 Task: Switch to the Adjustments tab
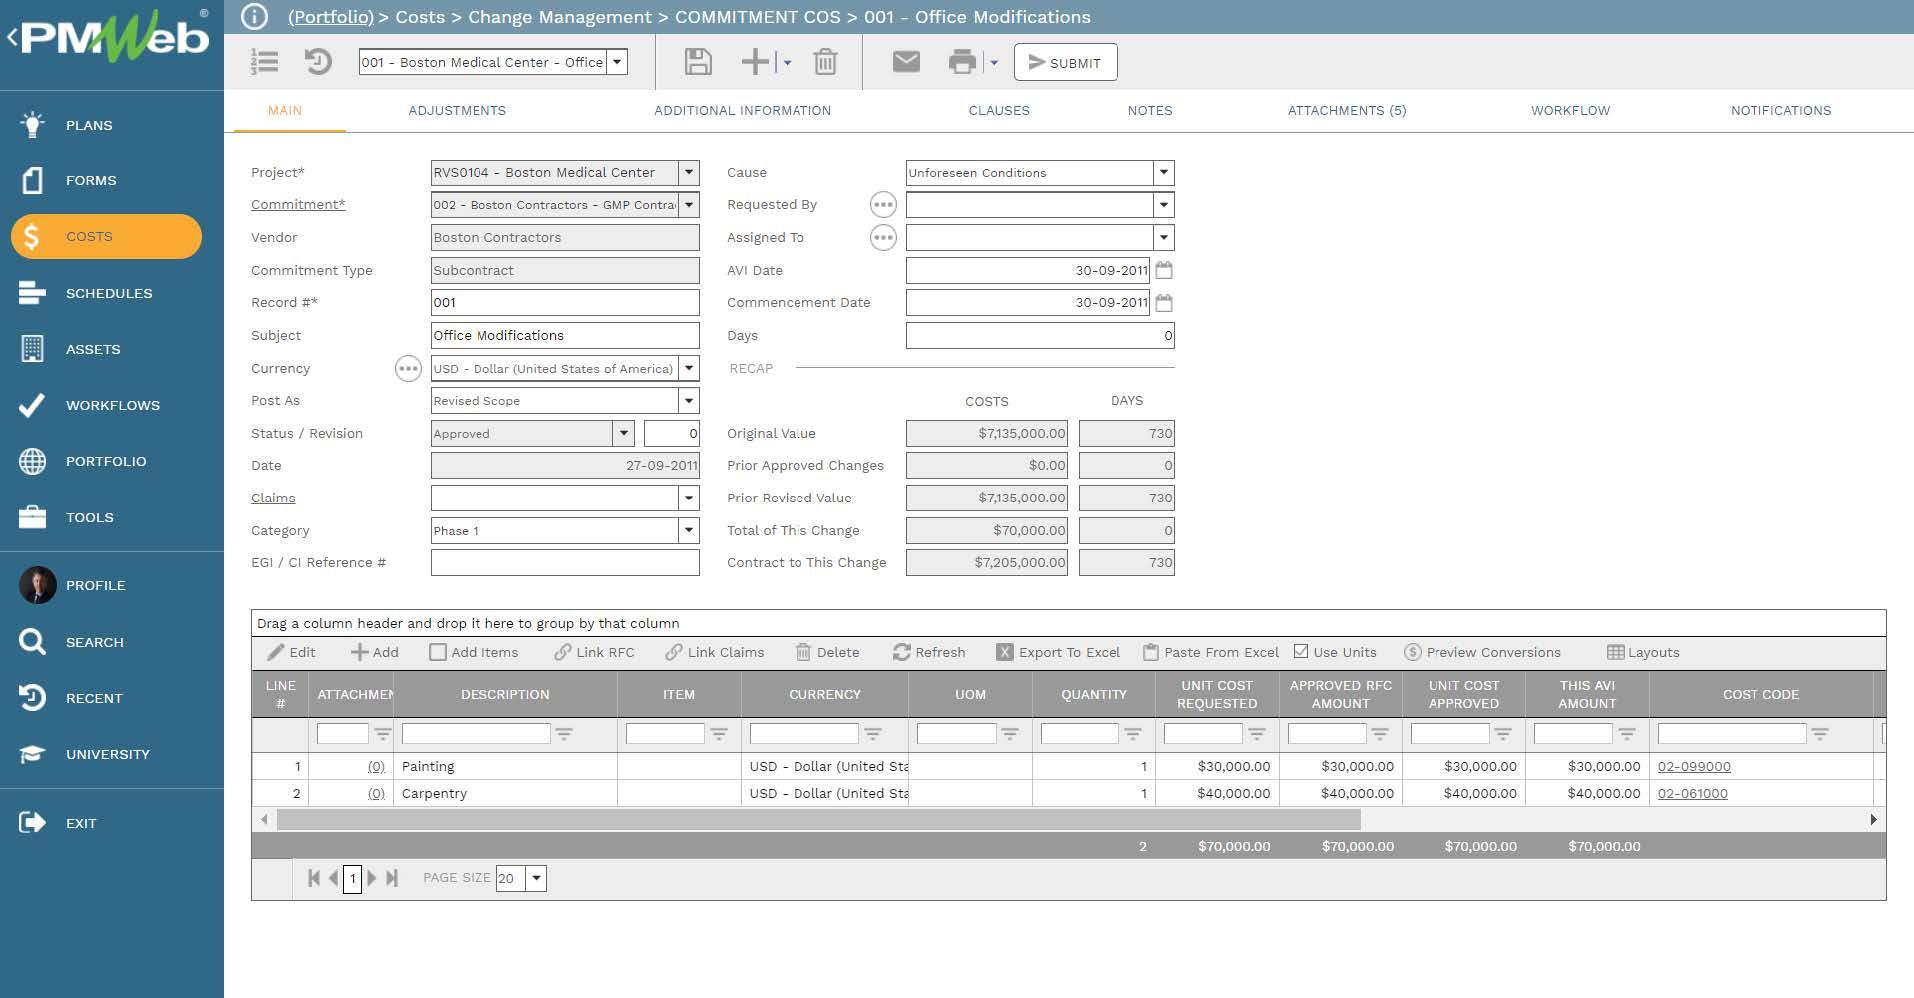(x=457, y=110)
